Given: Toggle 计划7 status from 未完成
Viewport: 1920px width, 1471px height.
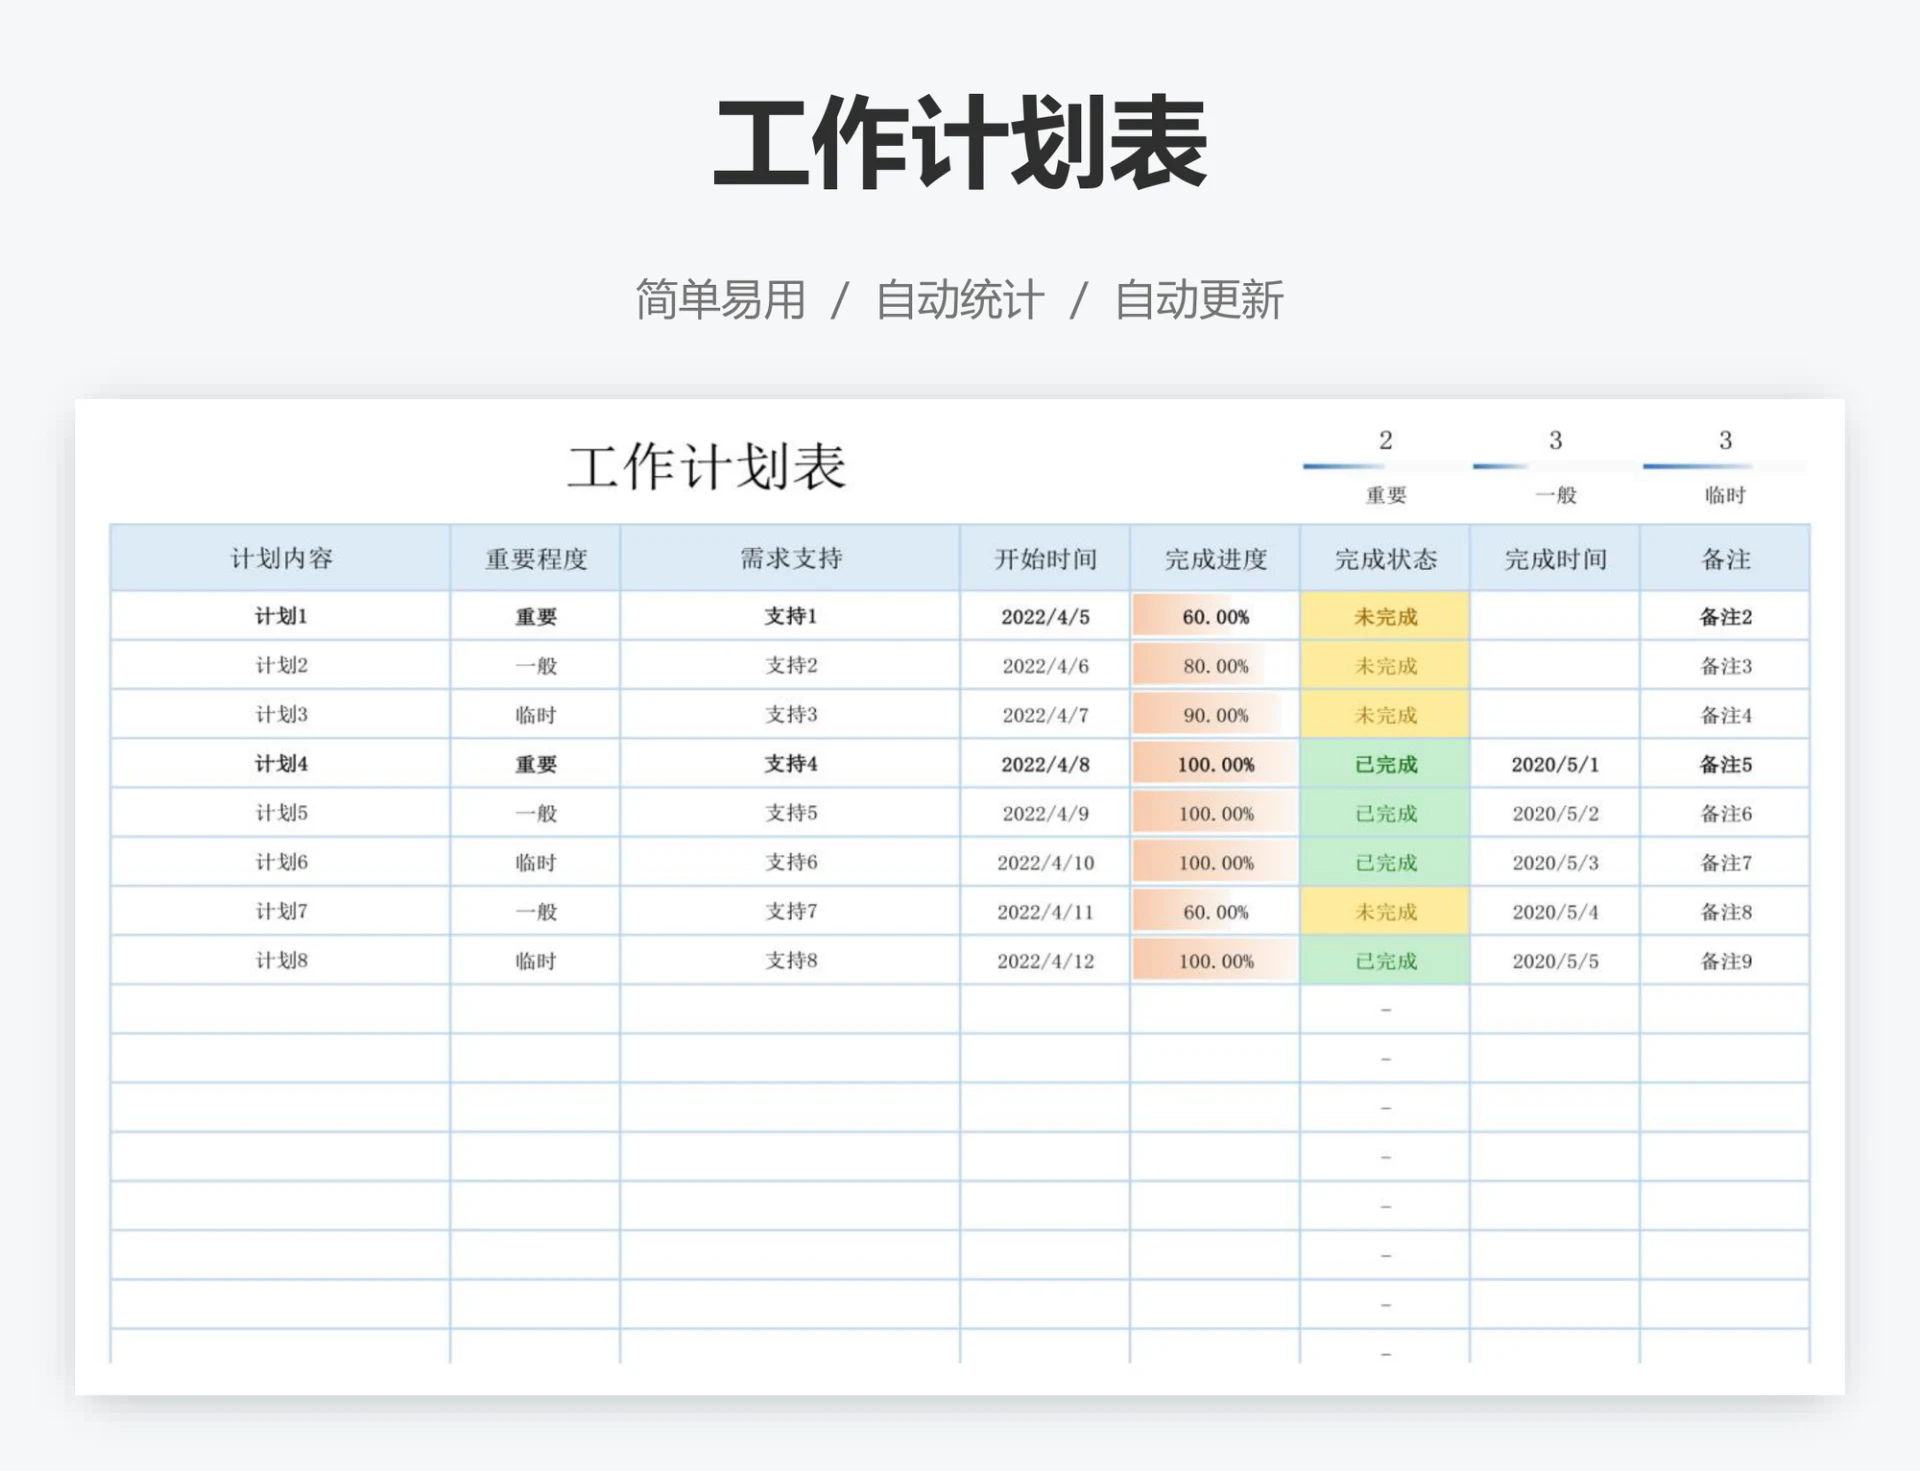Looking at the screenshot, I should click(x=1385, y=910).
